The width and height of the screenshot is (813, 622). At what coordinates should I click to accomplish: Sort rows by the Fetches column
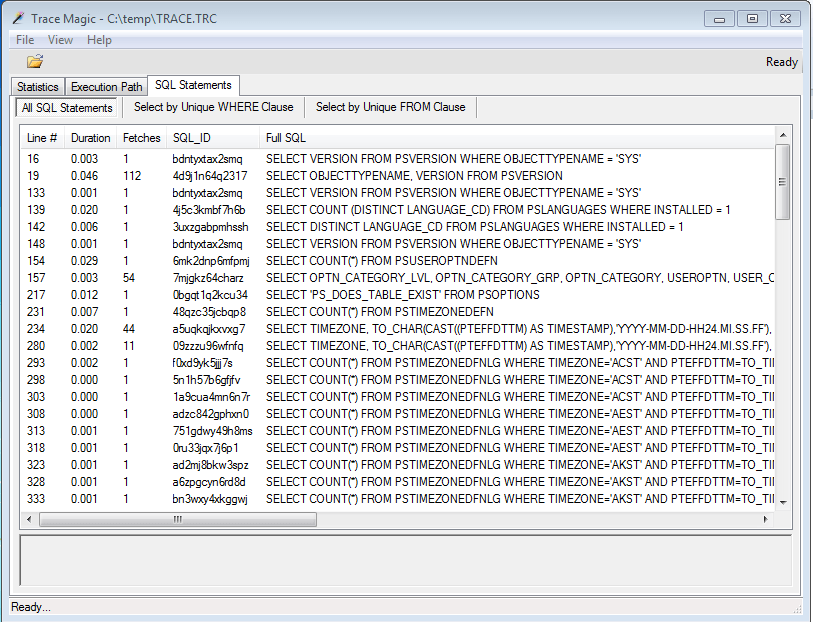(x=141, y=138)
